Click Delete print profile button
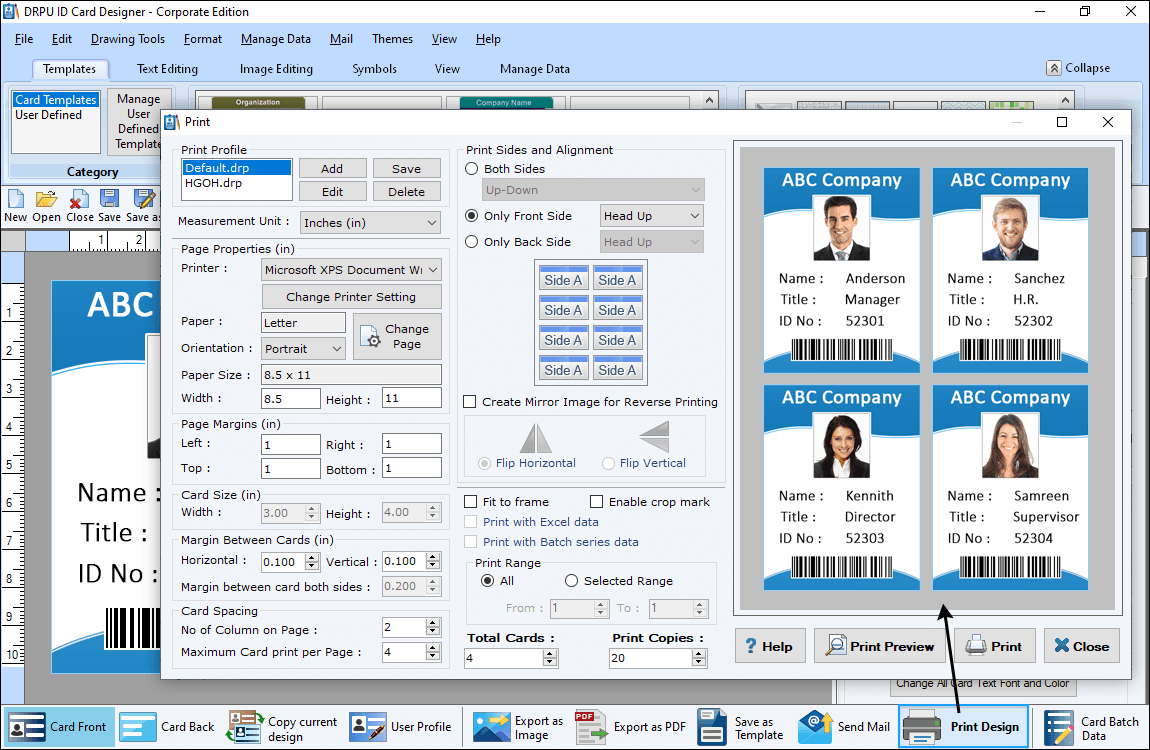 tap(406, 191)
